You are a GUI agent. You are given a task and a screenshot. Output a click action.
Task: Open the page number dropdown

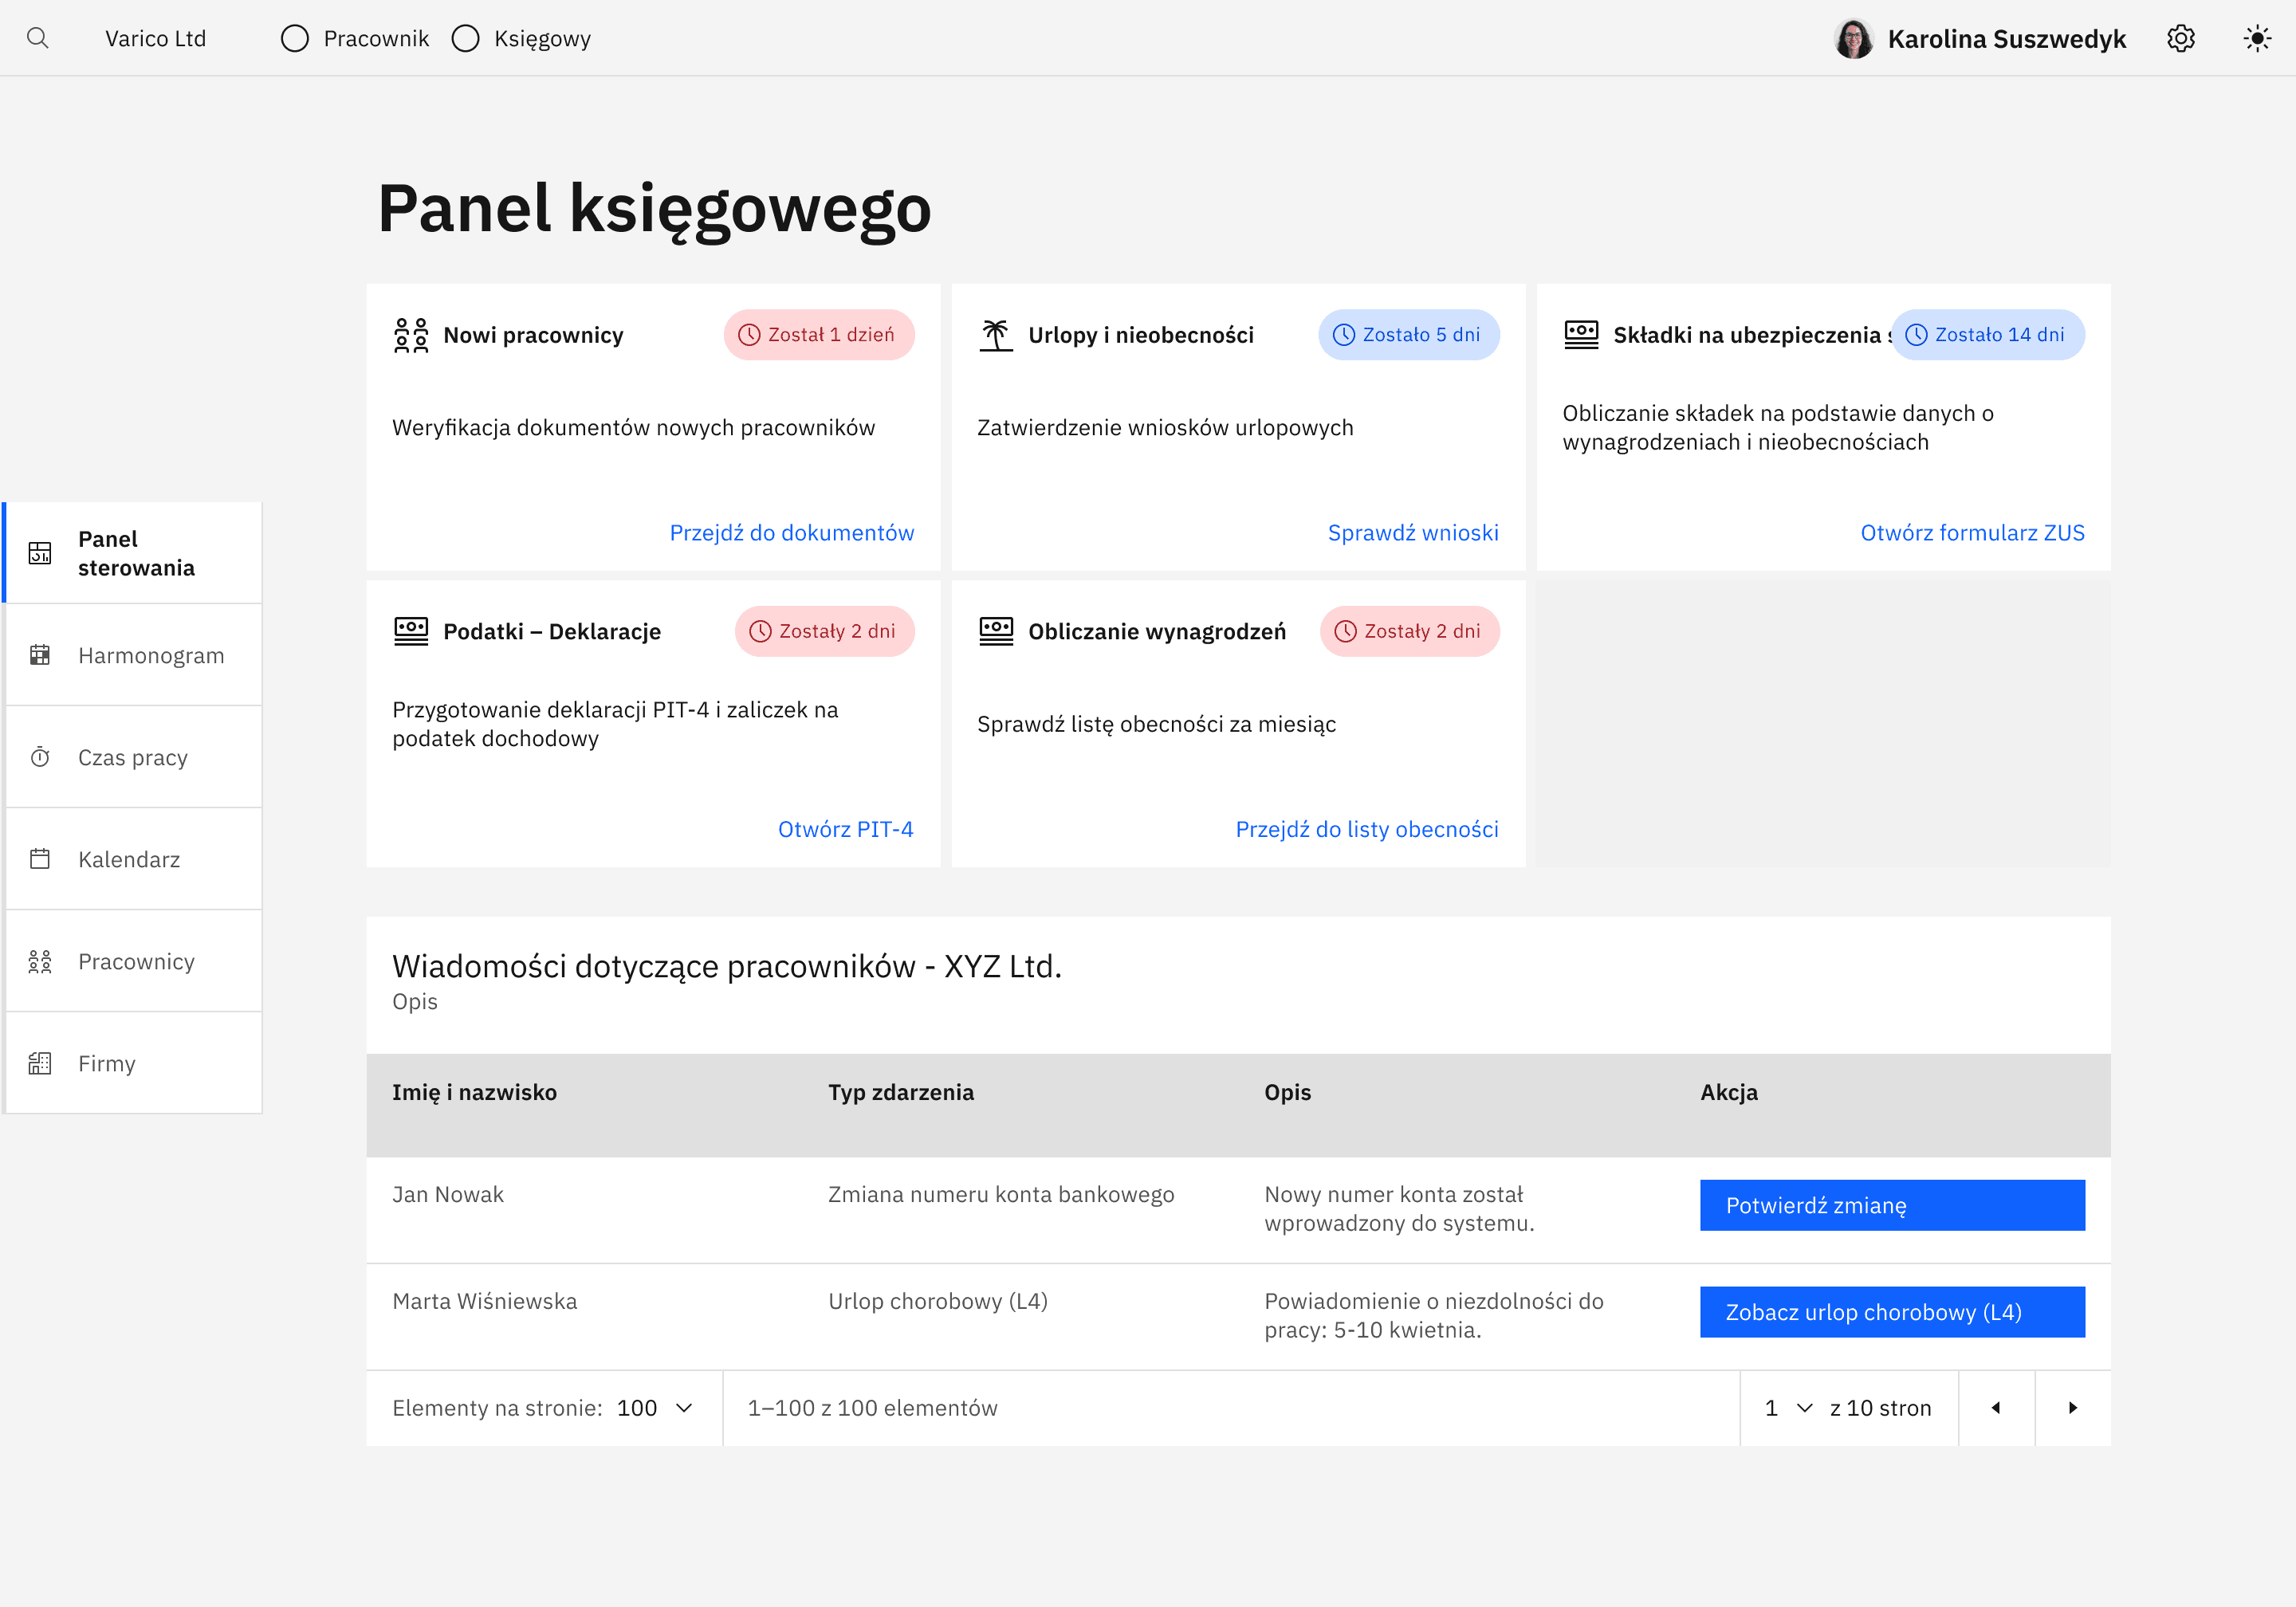1788,1407
